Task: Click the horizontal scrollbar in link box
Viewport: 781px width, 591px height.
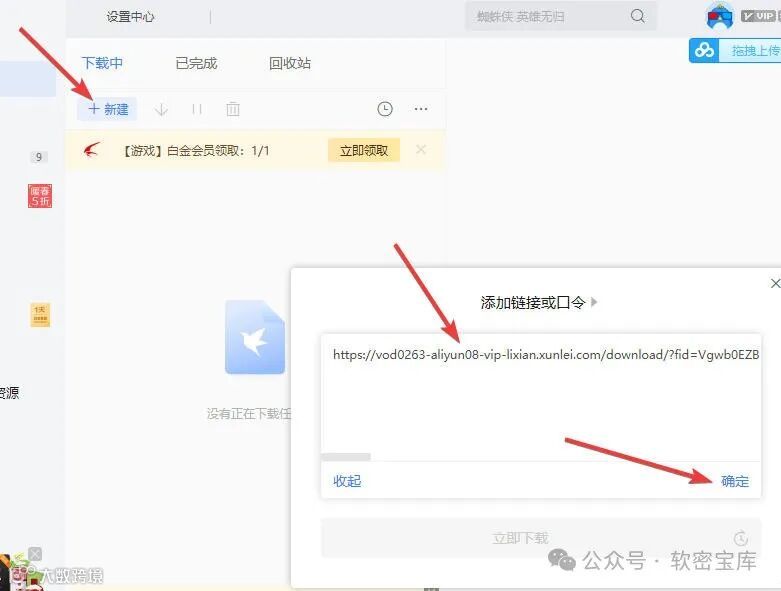Action: [346, 457]
